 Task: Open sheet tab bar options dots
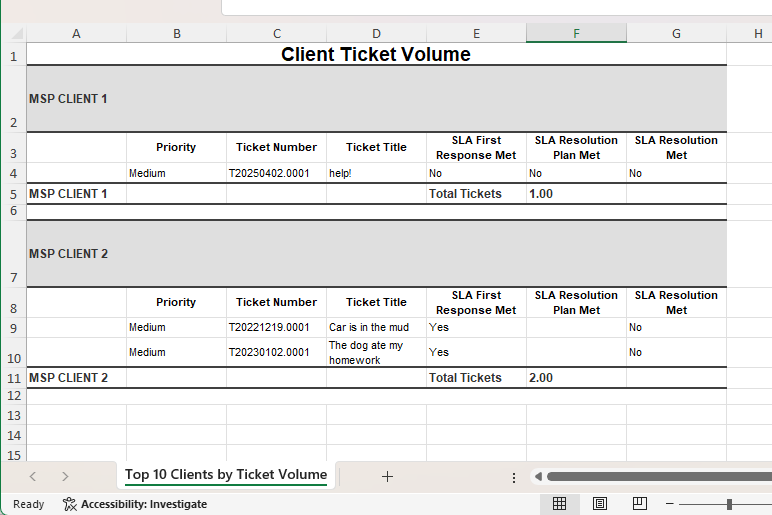[514, 477]
